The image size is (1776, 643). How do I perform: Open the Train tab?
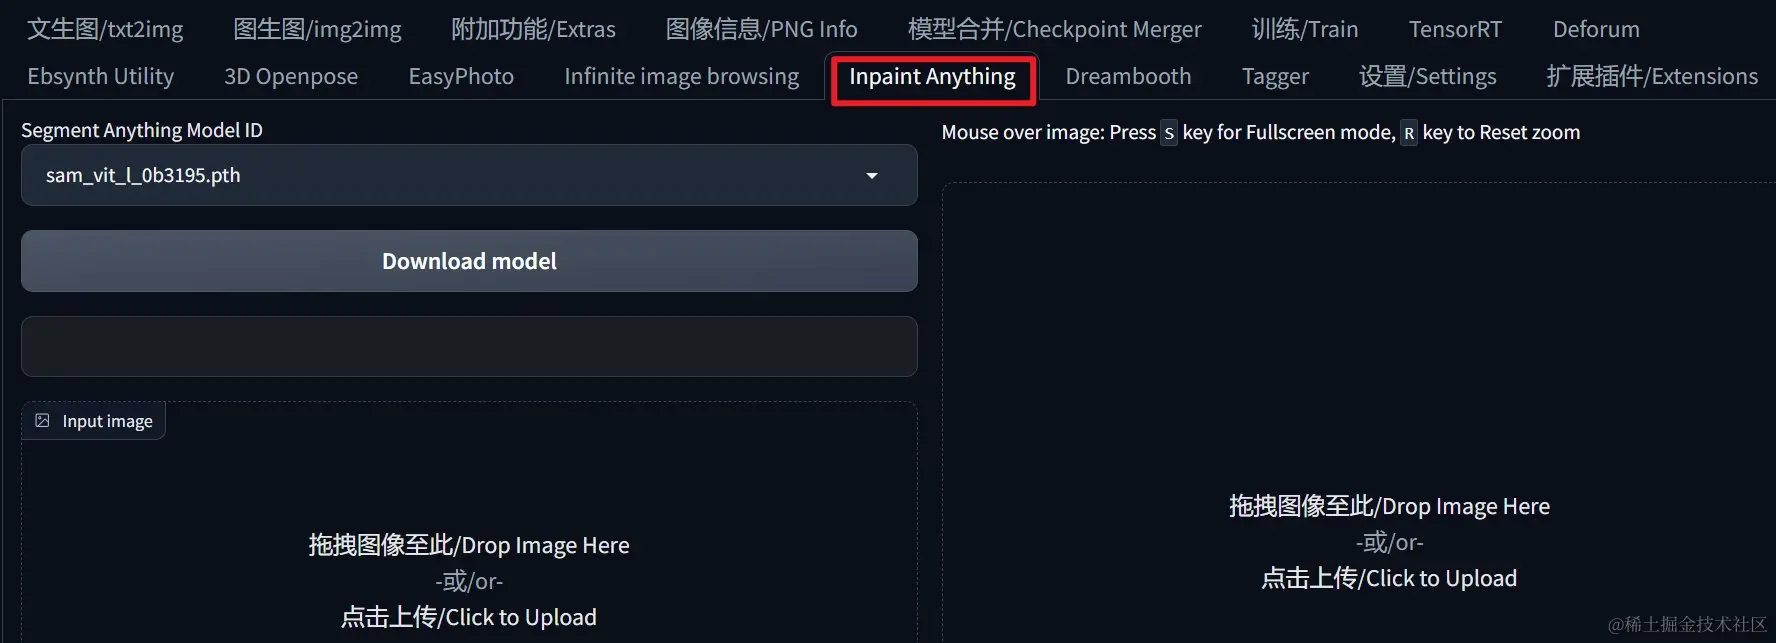pyautogui.click(x=1304, y=29)
